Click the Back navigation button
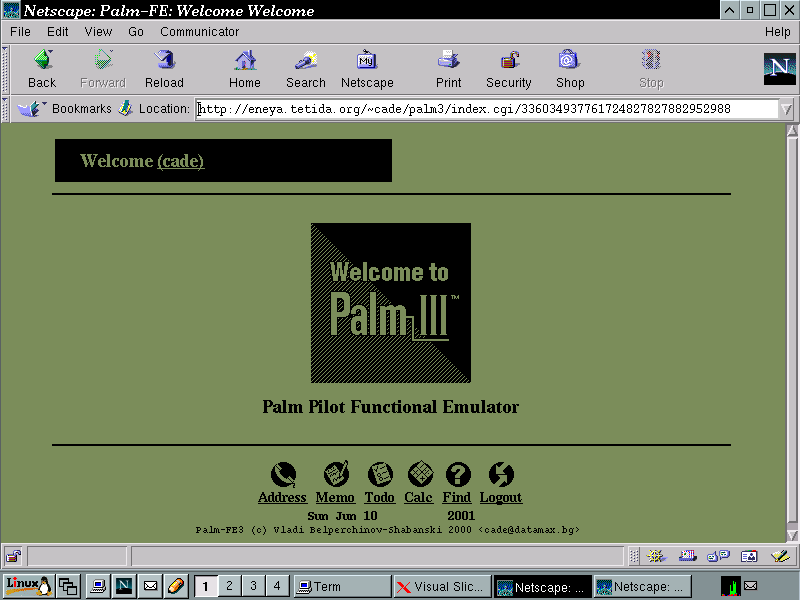This screenshot has height=600, width=800. coord(42,69)
